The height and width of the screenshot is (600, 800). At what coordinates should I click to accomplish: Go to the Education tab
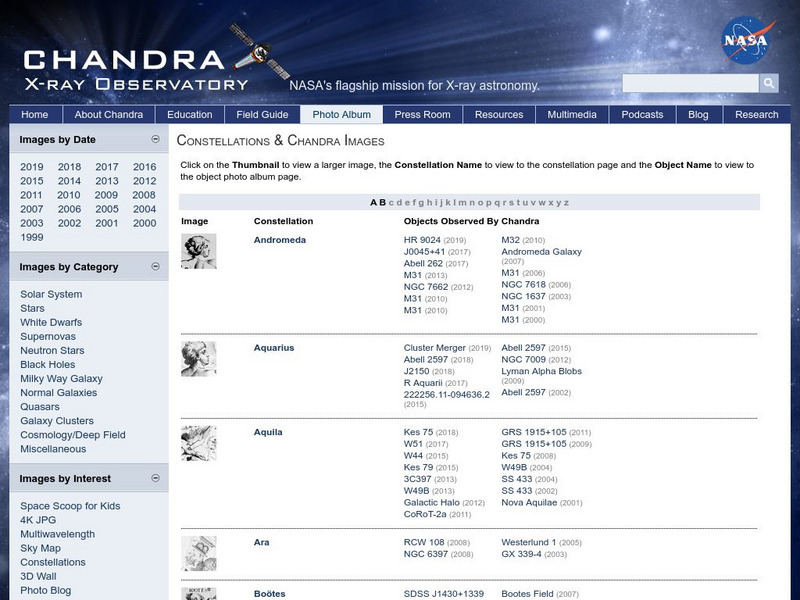click(x=190, y=114)
